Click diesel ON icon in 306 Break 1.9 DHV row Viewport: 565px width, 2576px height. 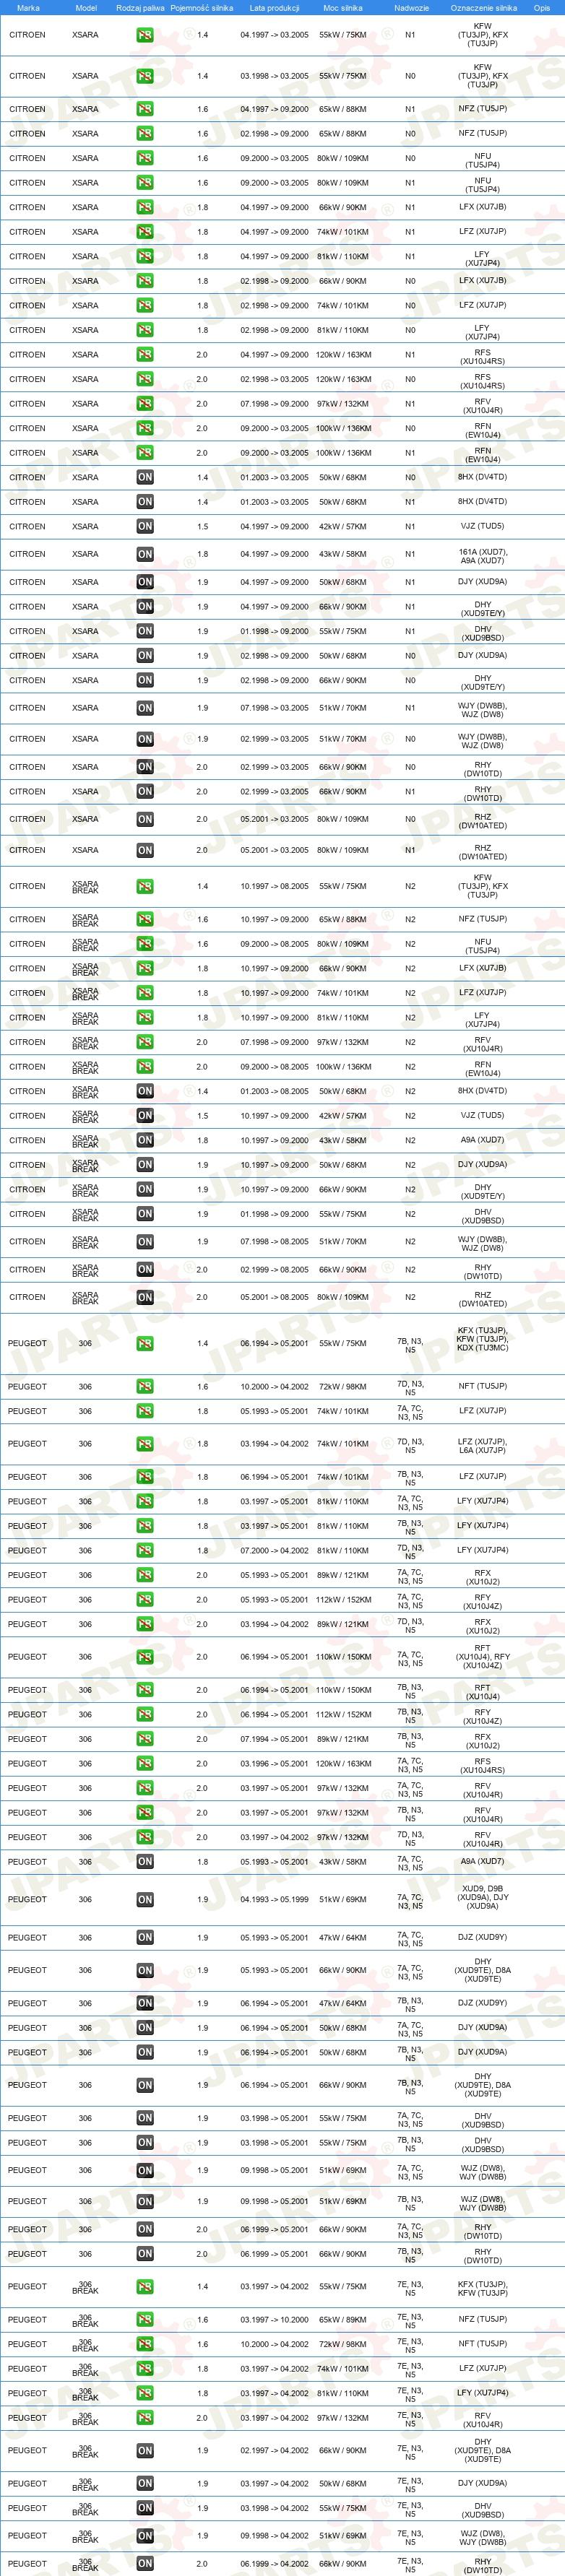pos(145,2508)
